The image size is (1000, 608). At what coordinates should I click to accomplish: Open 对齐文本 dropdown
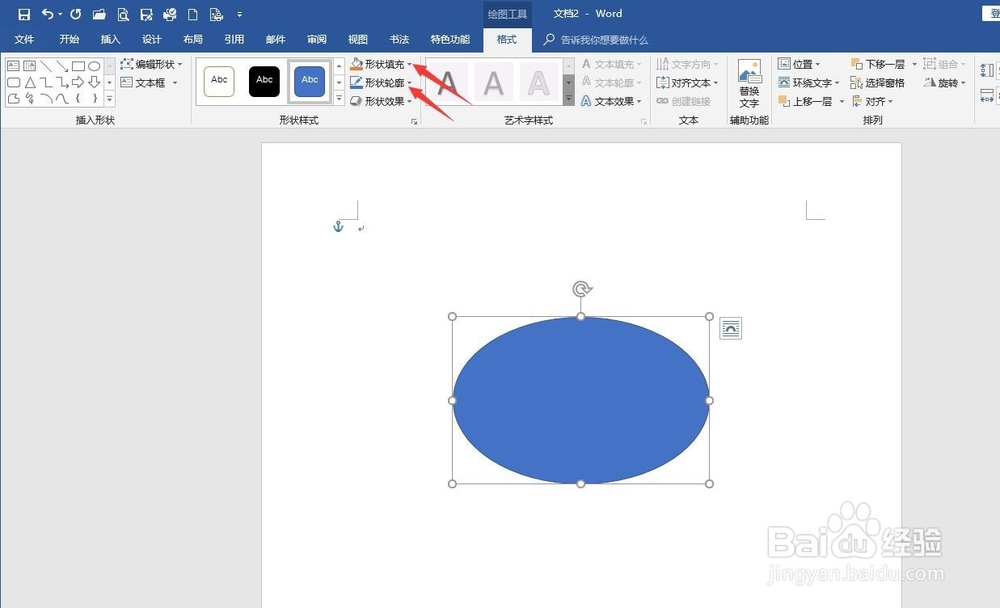tap(687, 83)
